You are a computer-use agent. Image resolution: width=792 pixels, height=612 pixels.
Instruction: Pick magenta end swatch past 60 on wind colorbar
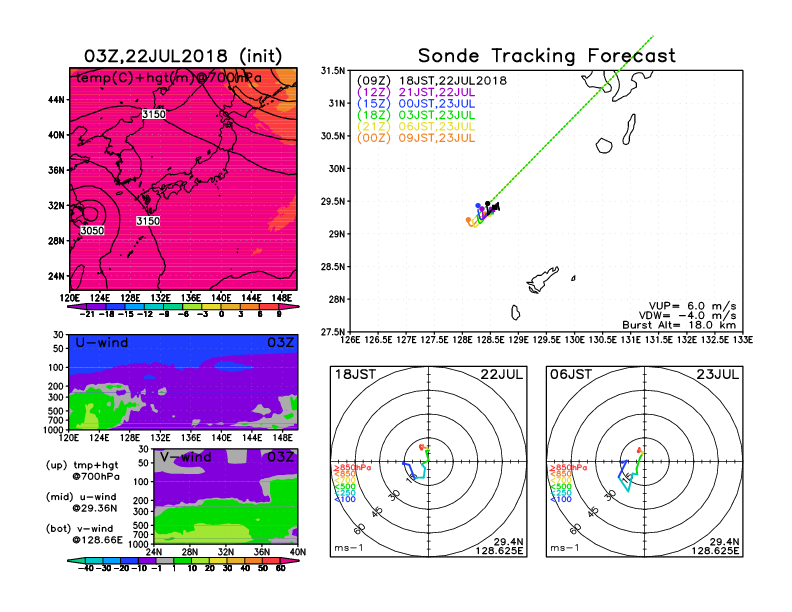289,560
